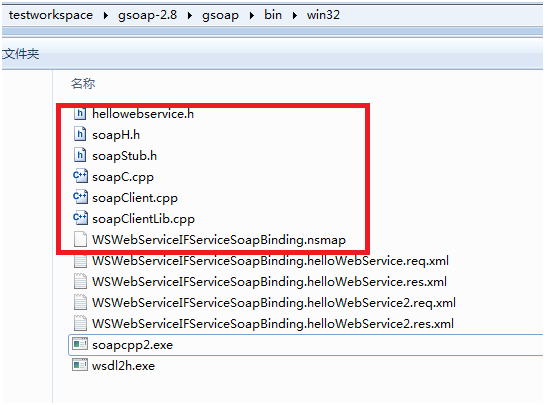
Task: Expand the arrow after testworkspace breadcrumb
Action: tap(106, 16)
